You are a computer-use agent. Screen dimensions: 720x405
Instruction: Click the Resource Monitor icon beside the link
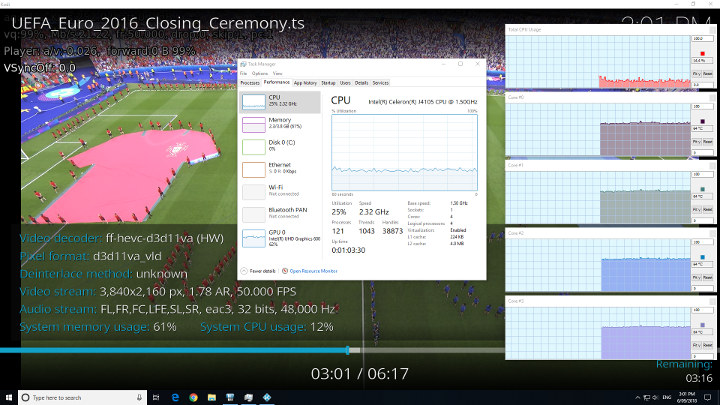coord(285,271)
